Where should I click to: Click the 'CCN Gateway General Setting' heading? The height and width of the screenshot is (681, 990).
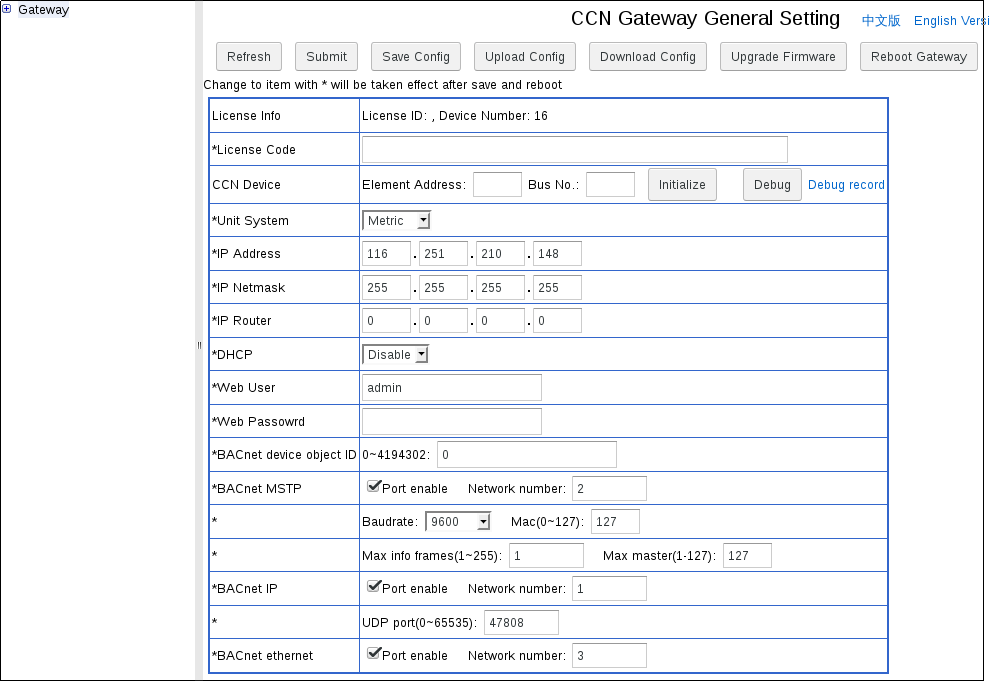click(x=705, y=18)
